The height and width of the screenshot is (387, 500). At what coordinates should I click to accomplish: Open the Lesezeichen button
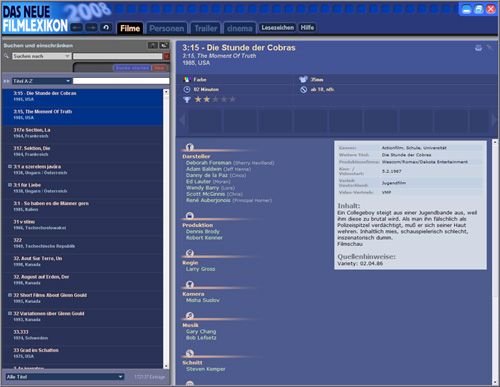pos(277,28)
